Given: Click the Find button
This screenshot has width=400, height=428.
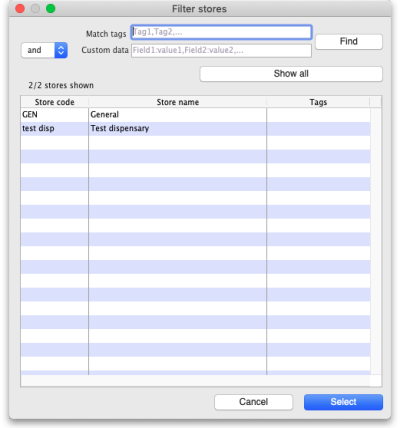Looking at the screenshot, I should tap(349, 42).
